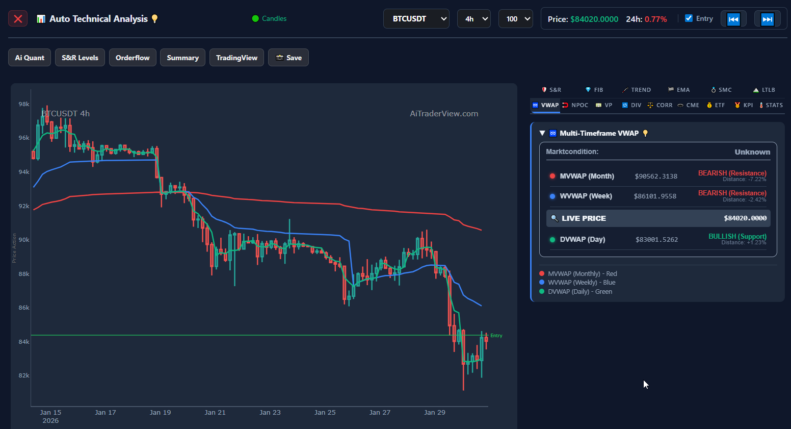Open the S&R shield indicator tab
This screenshot has width=791, height=429.
[x=551, y=90]
